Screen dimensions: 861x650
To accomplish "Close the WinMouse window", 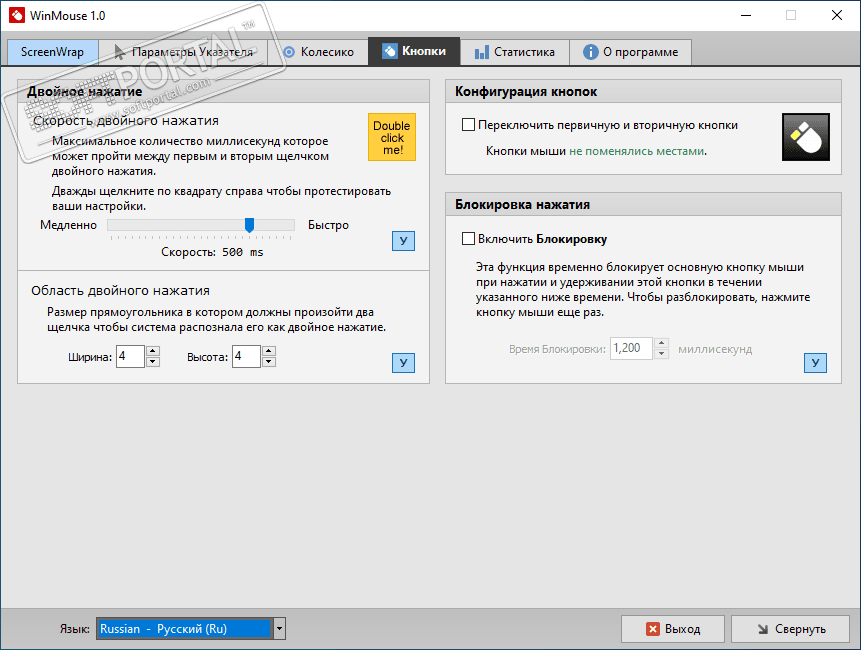I will pos(837,15).
